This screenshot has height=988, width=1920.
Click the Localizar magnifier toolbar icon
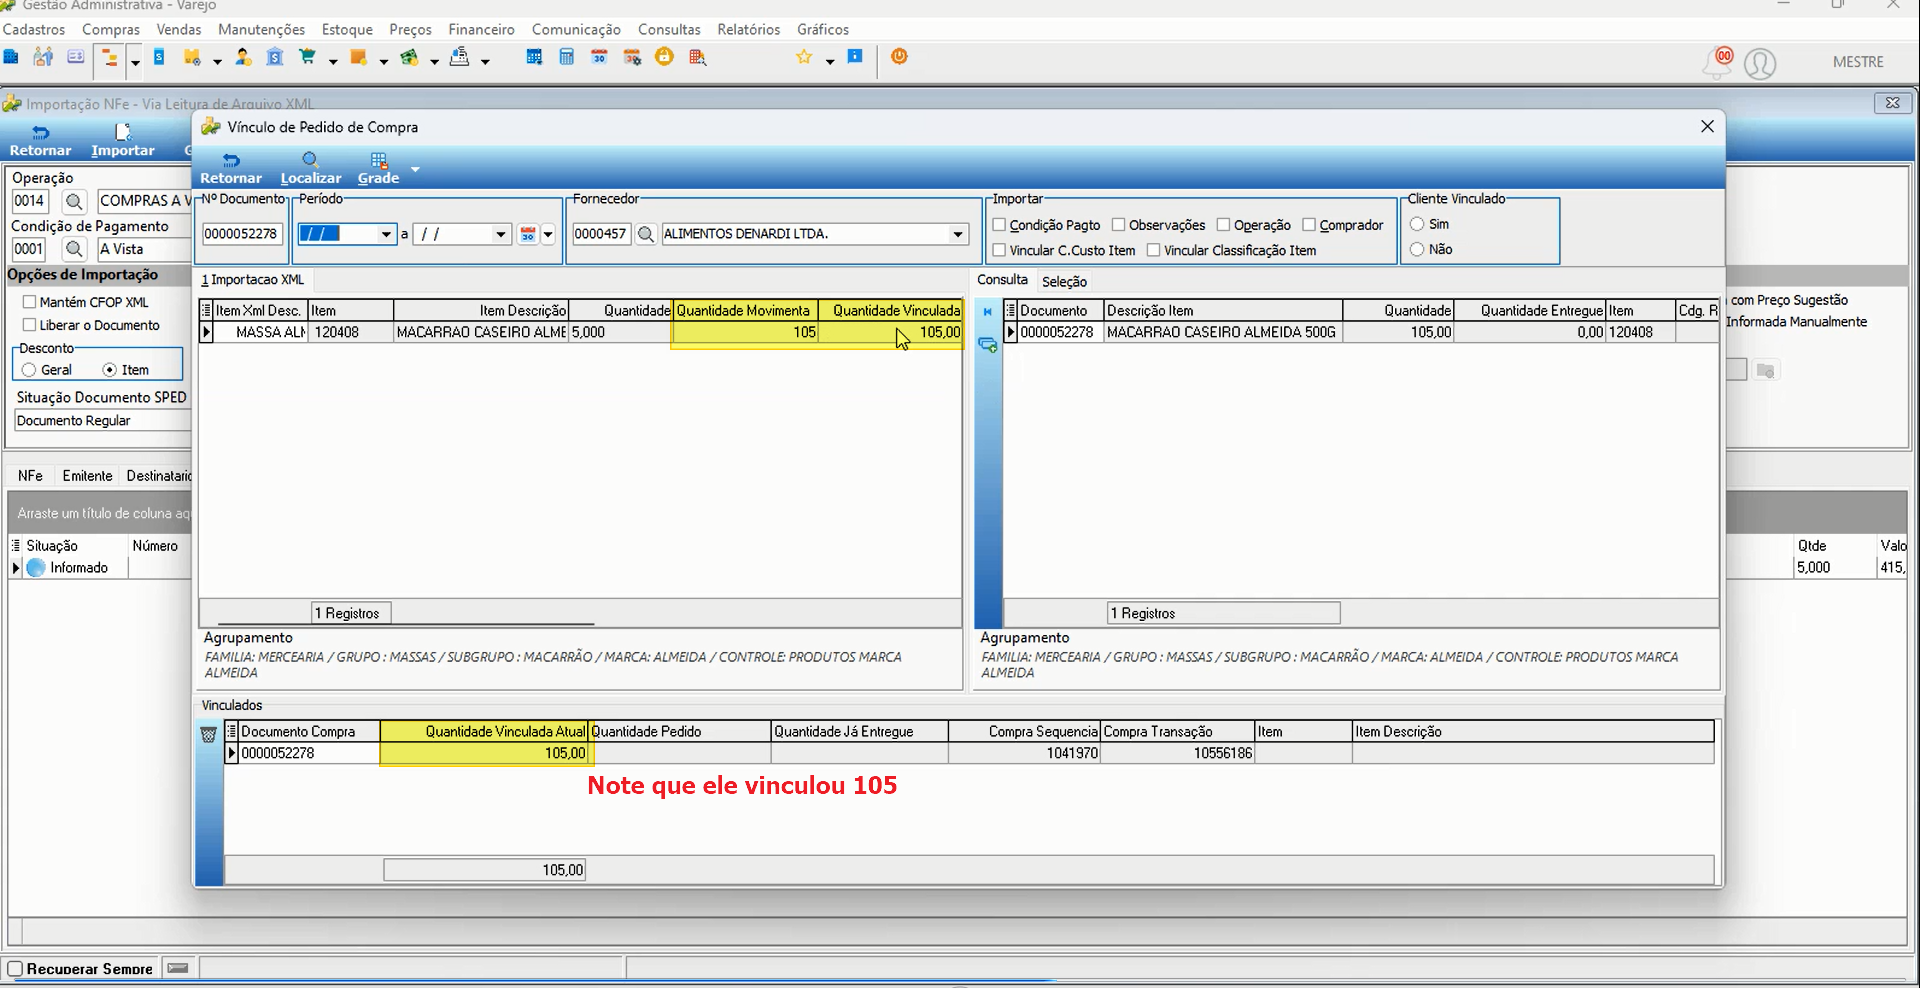(x=310, y=160)
